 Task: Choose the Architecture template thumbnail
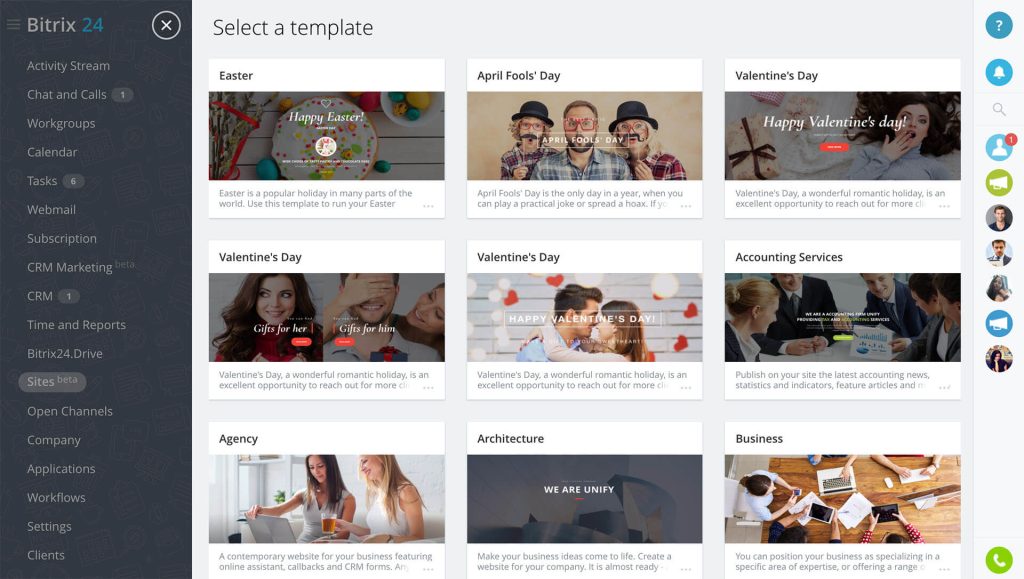(x=584, y=499)
